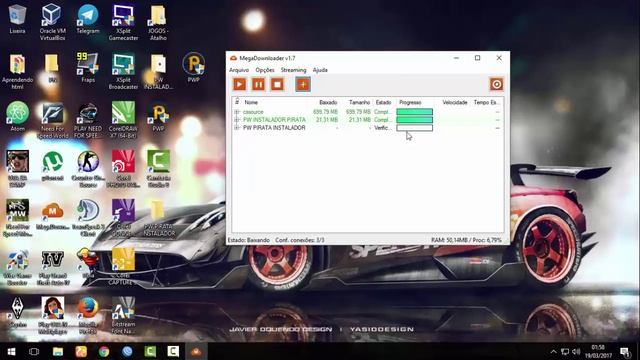Open the Ajuda menu
Screen dimensions: 640x360
coord(320,70)
